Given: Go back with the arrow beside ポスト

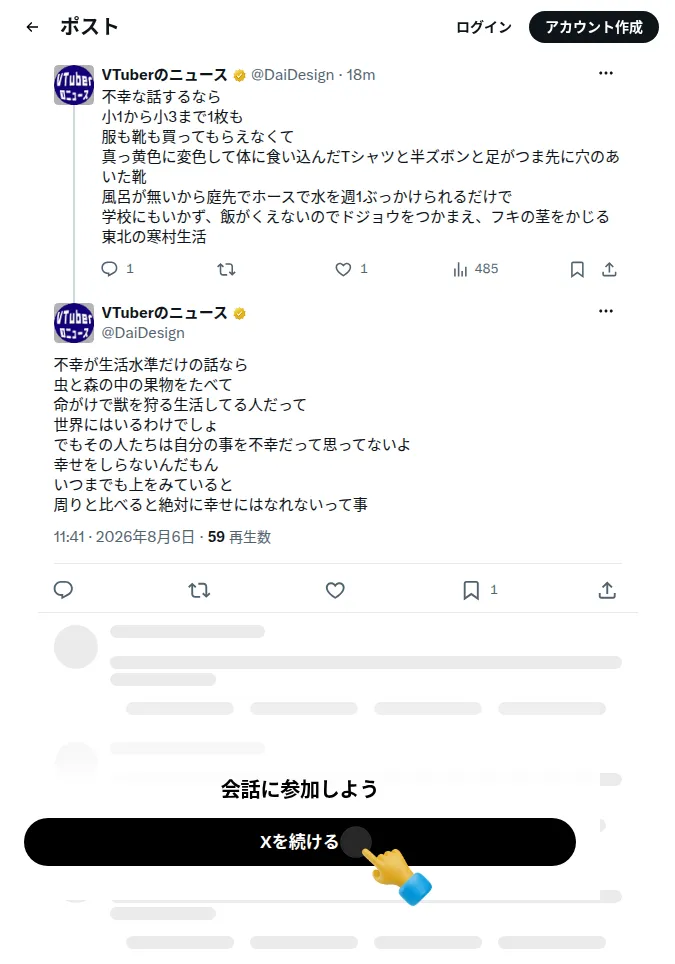Looking at the screenshot, I should (x=33, y=27).
